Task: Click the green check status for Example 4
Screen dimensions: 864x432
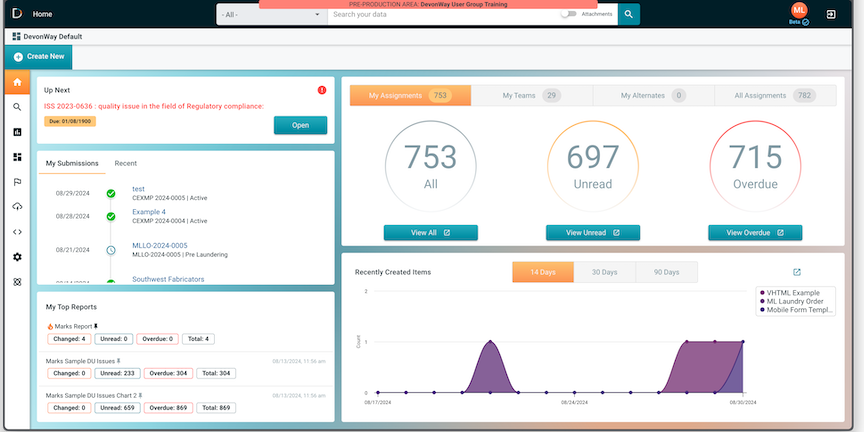Action: (111, 217)
